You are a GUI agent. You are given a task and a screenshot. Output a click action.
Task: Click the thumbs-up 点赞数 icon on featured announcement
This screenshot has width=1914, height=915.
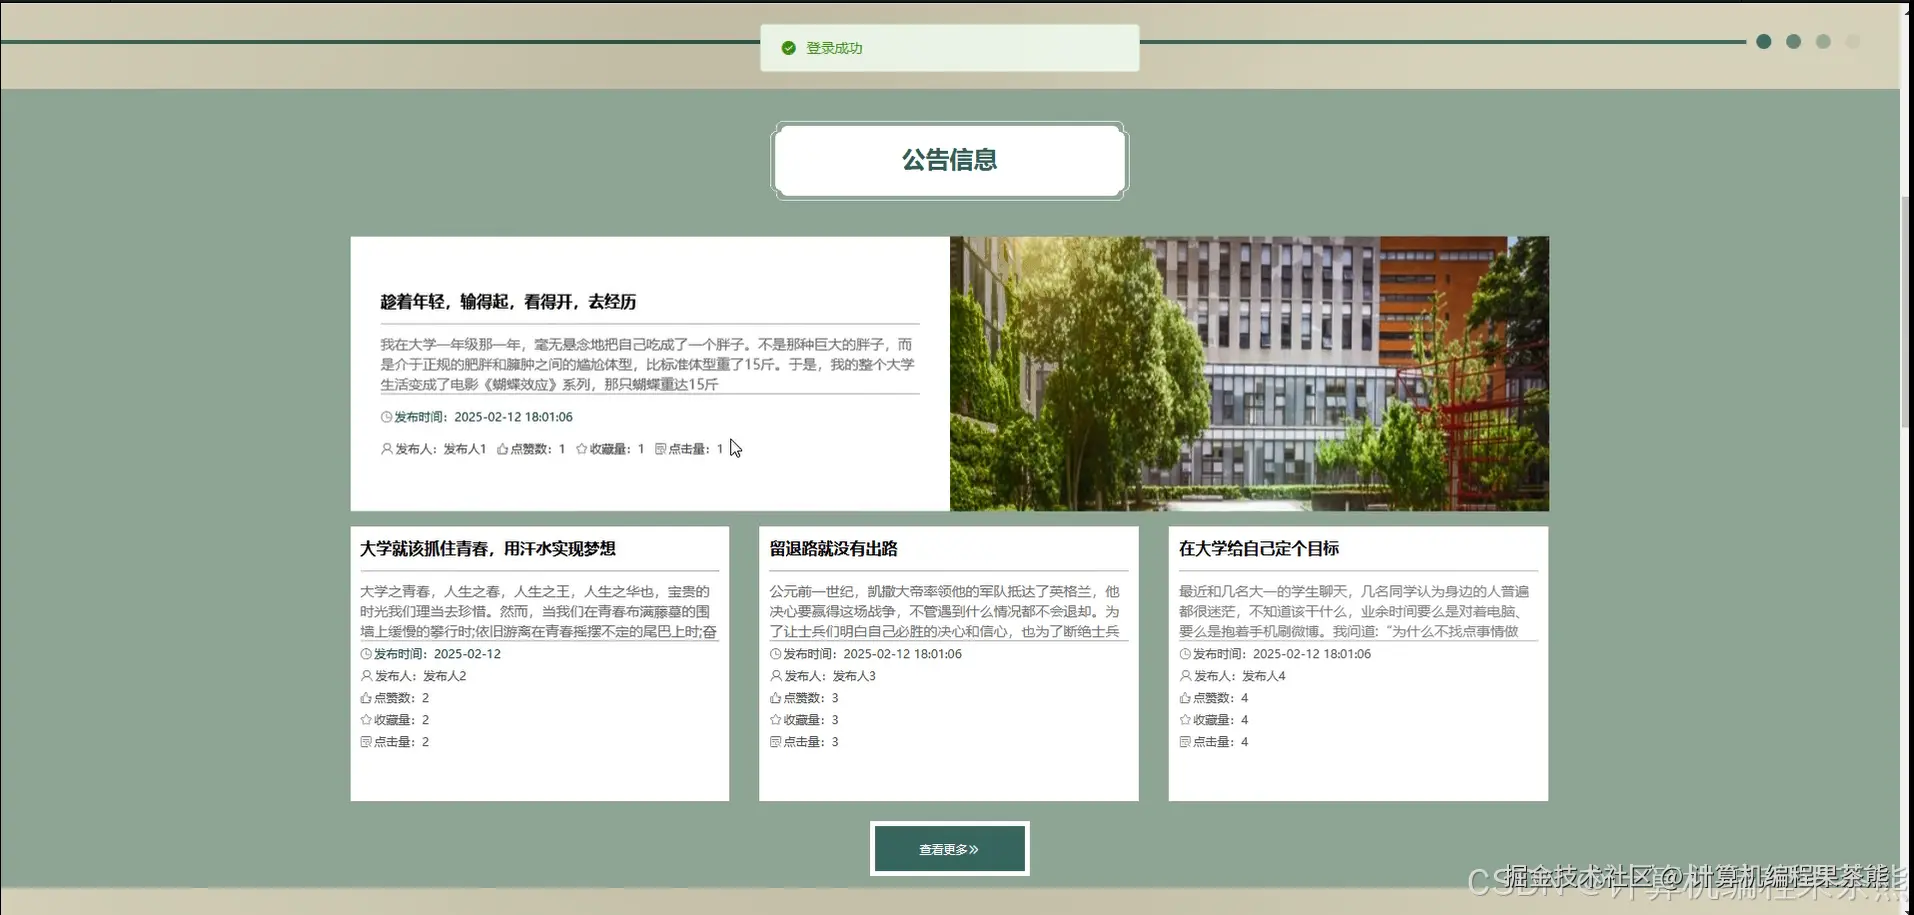click(504, 449)
